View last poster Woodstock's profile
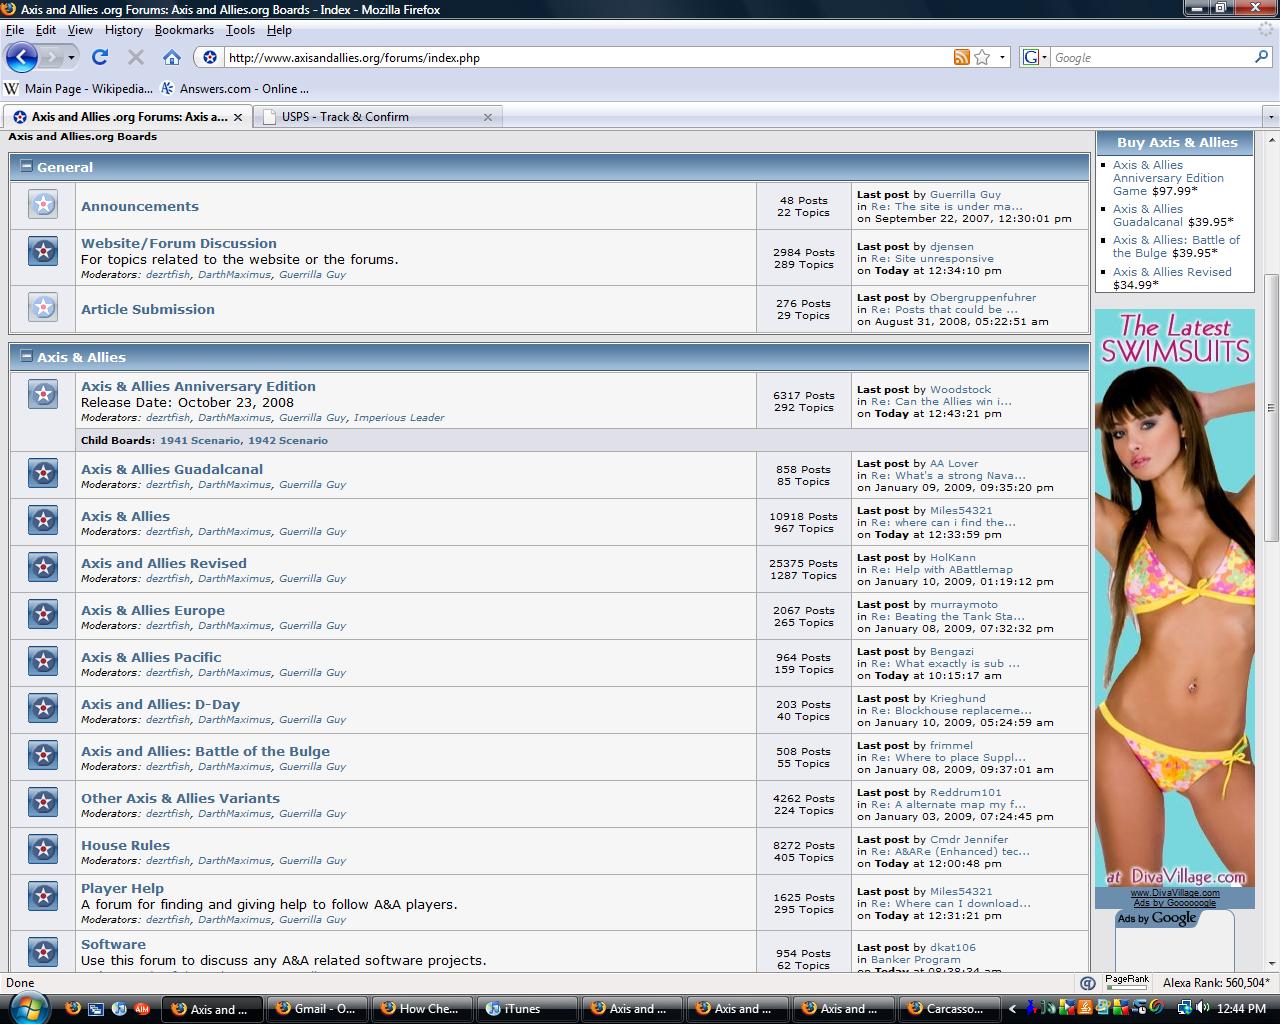The height and width of the screenshot is (1024, 1280). pos(961,389)
